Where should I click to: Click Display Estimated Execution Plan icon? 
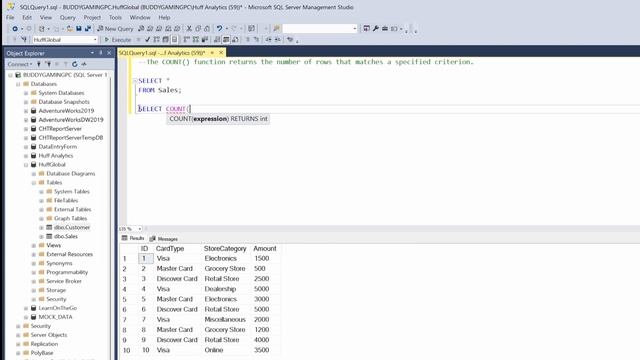(x=156, y=40)
